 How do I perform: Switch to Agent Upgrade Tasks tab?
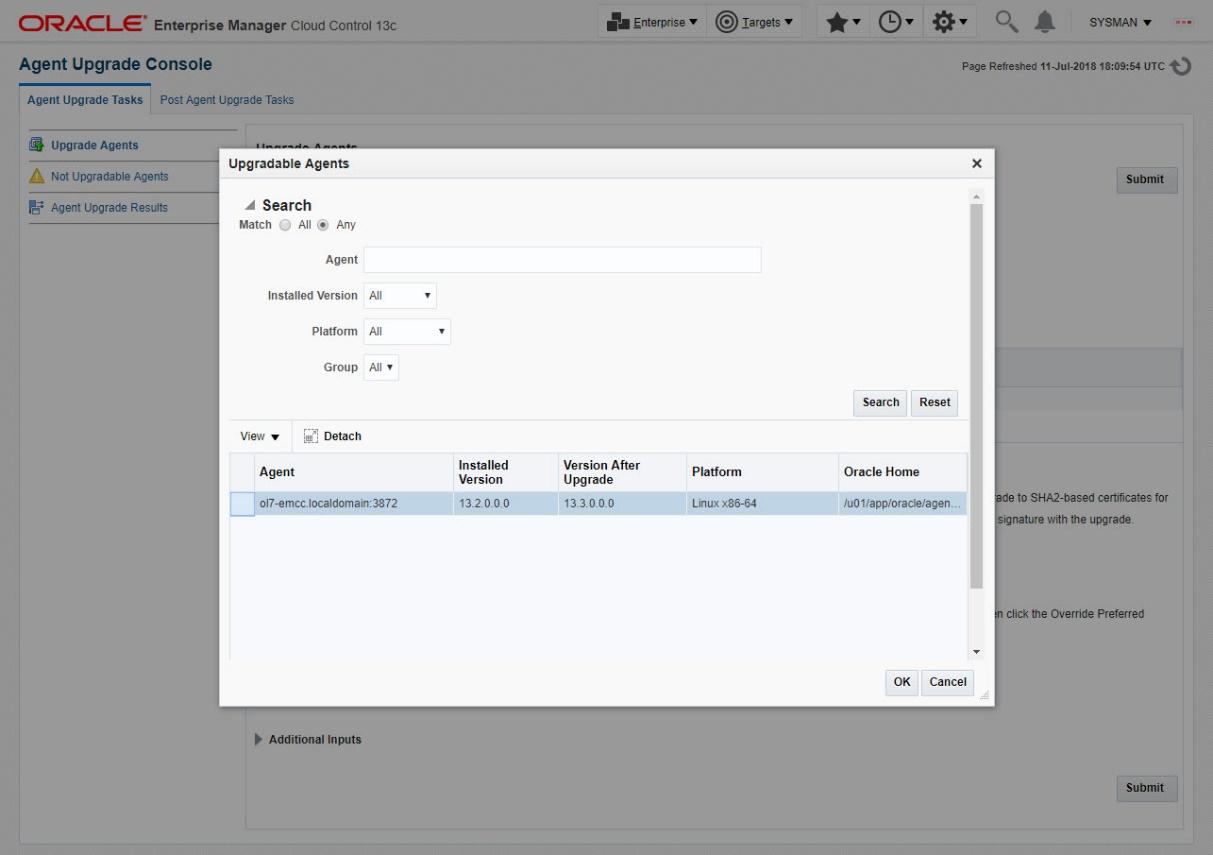(x=84, y=100)
